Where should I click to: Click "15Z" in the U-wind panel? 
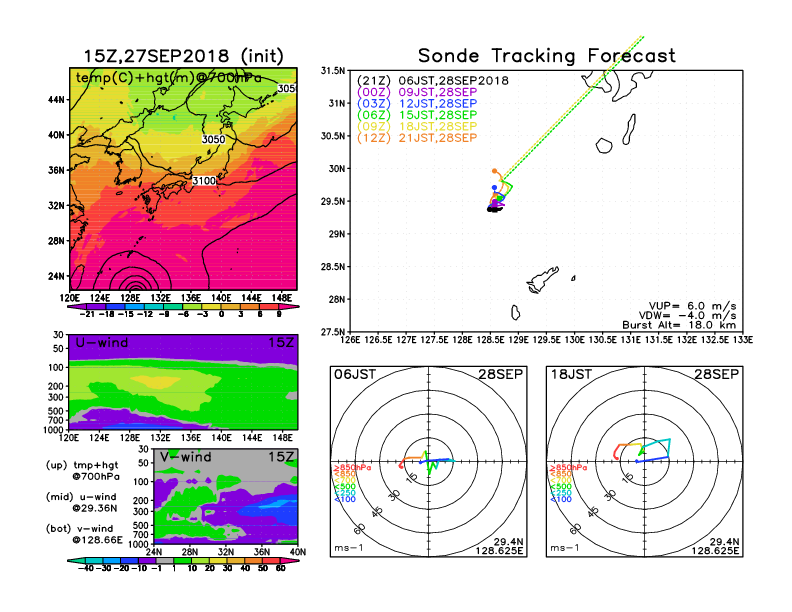pyautogui.click(x=281, y=342)
